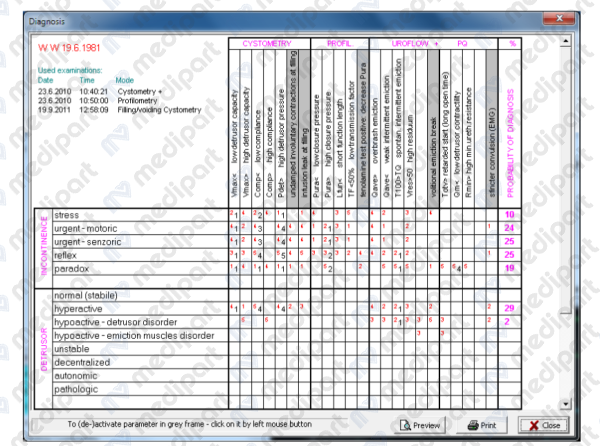600x446 pixels.
Task: Select the 'pathologic' detrusor row
Action: tap(140, 389)
